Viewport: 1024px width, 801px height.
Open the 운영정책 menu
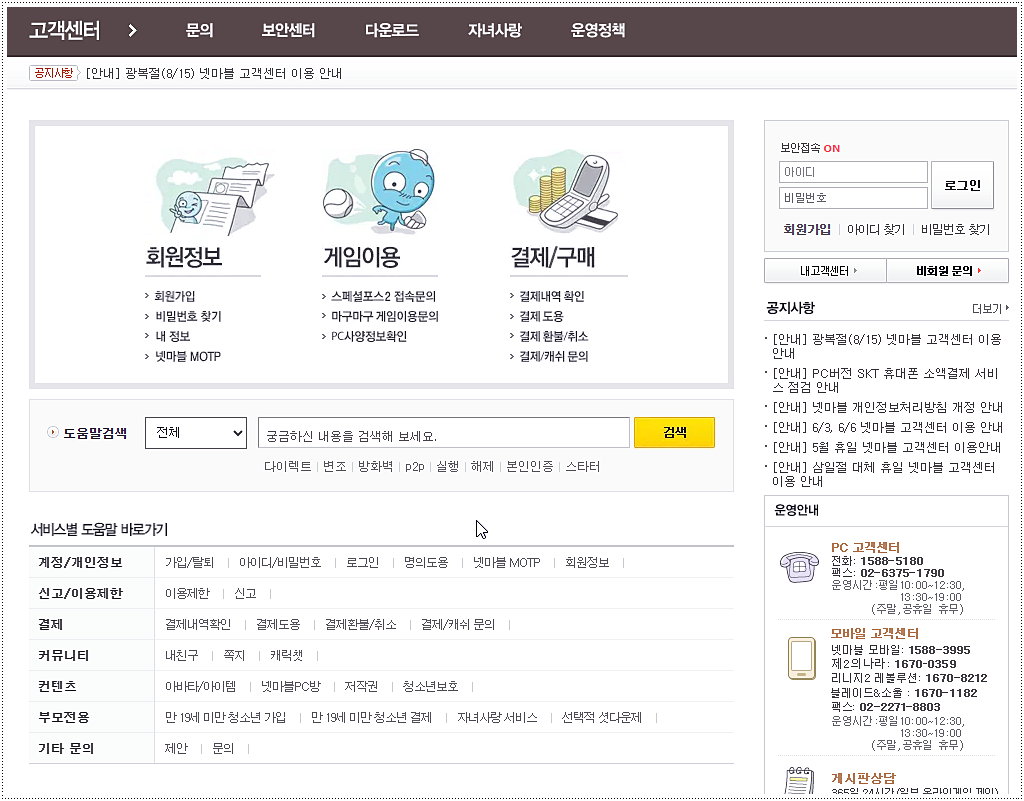click(x=598, y=30)
